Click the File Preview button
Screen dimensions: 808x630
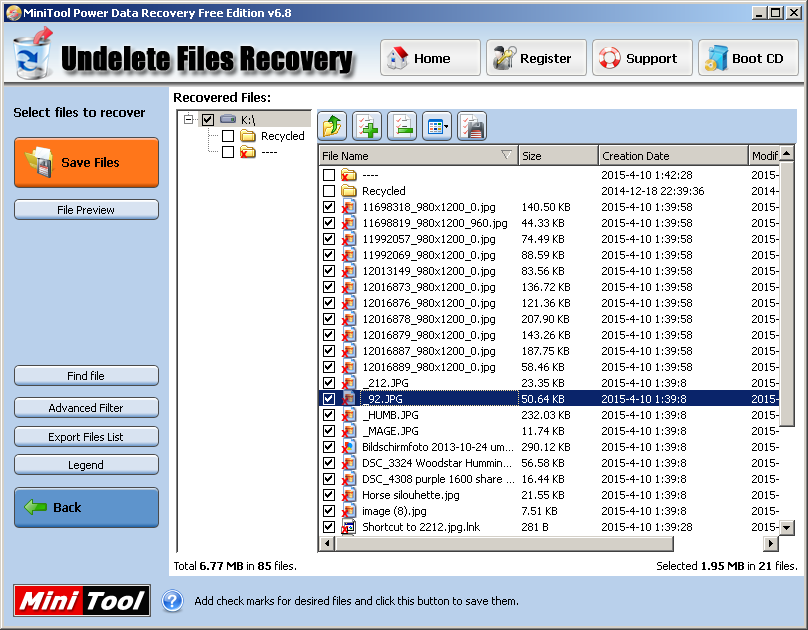tap(86, 210)
